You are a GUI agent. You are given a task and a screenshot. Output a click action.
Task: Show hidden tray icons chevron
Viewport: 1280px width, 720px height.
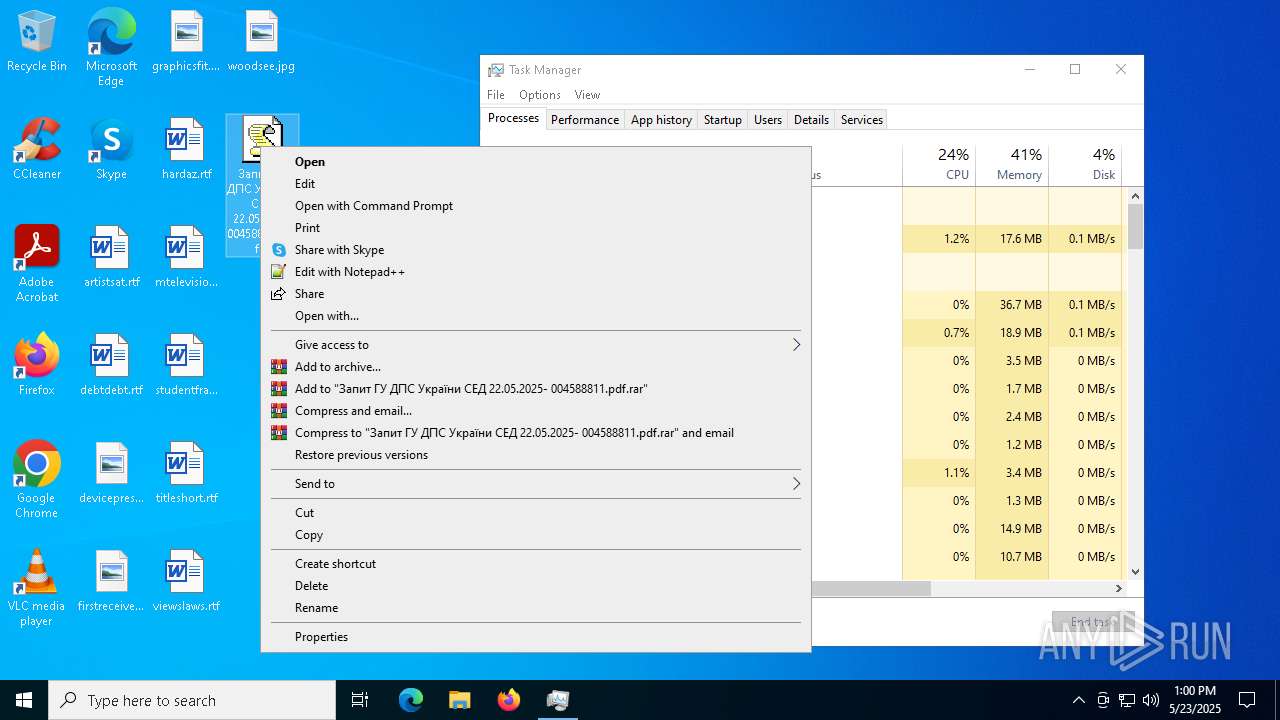[x=1078, y=700]
